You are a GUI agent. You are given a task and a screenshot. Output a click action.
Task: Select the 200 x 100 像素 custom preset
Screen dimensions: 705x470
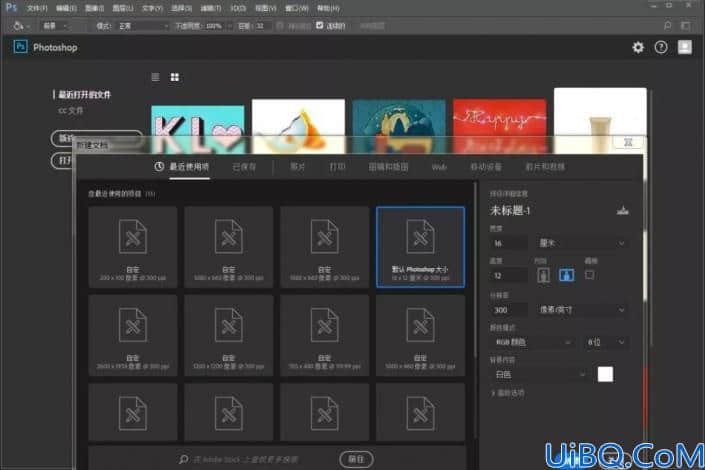tap(133, 247)
